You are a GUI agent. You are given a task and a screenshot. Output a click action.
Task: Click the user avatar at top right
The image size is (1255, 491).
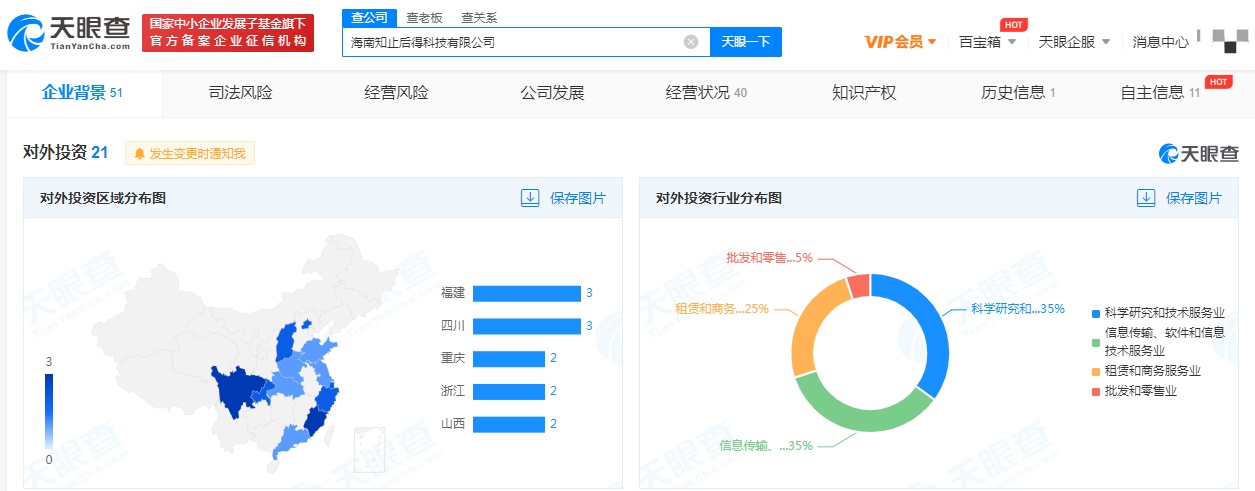click(1230, 39)
